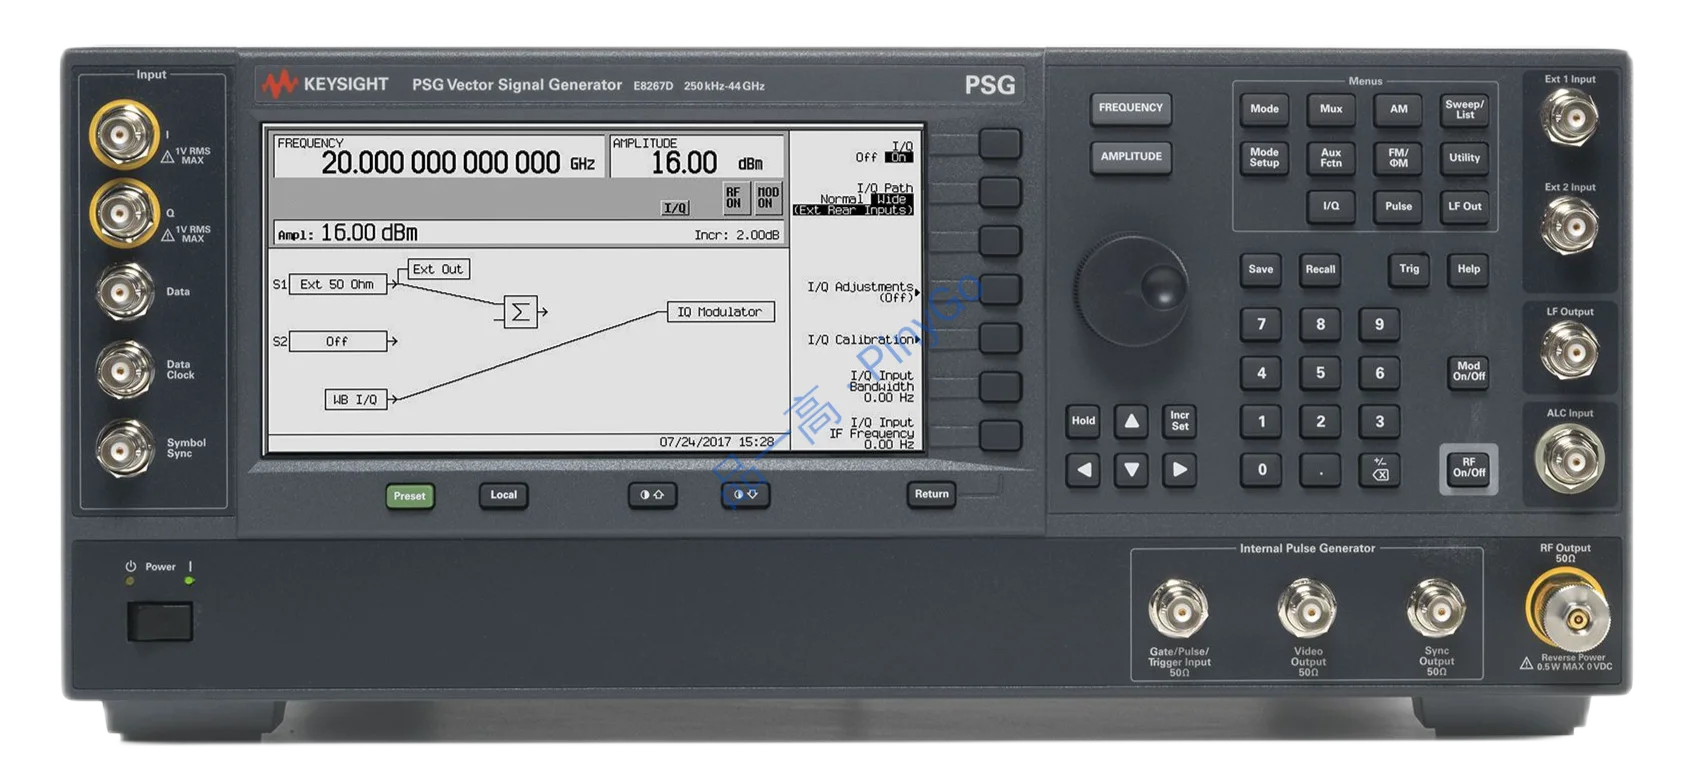Open the FM/ΦM menu key
This screenshot has width=1697, height=772.
pyautogui.click(x=1398, y=158)
